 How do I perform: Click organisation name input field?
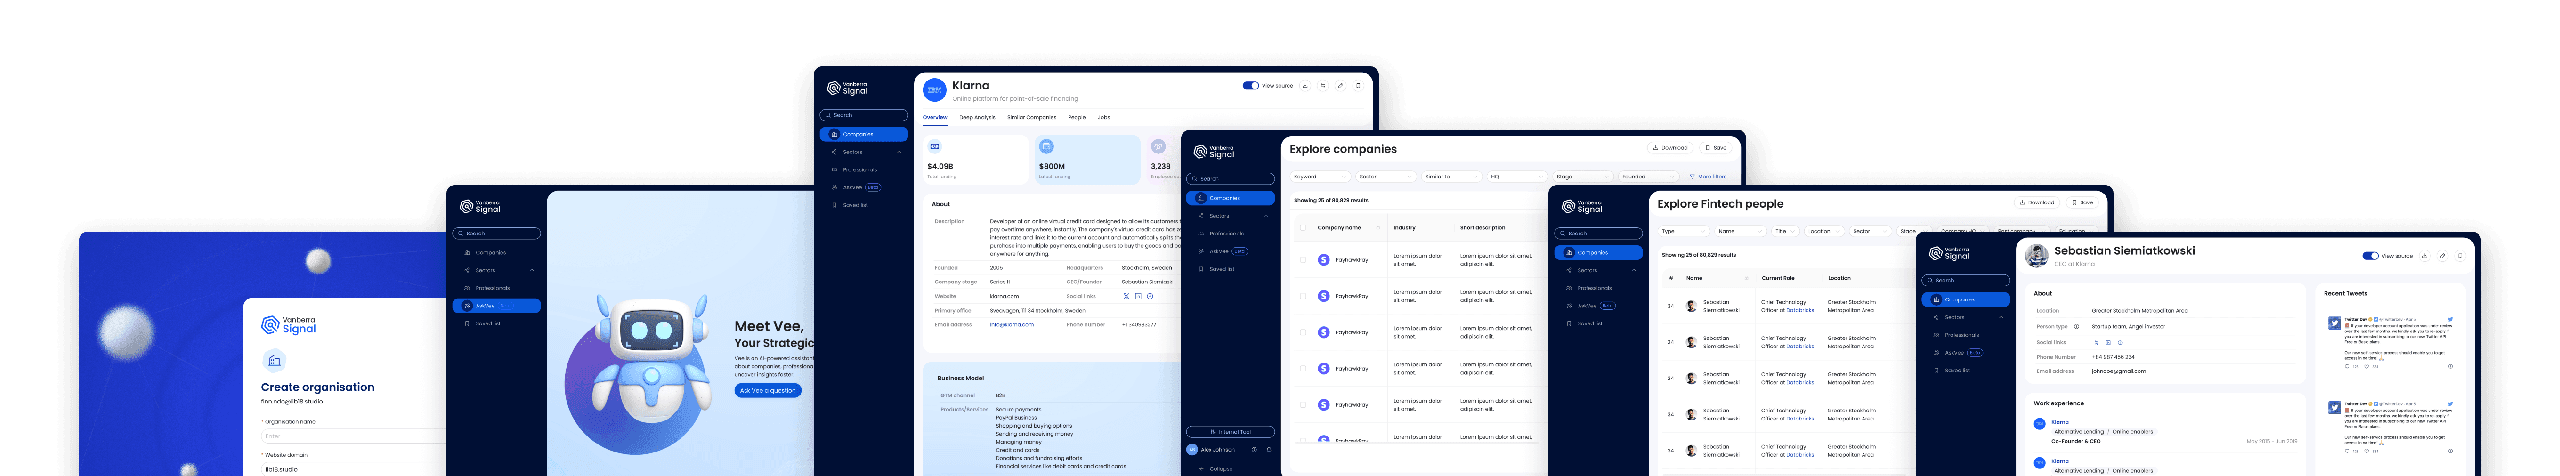[355, 436]
